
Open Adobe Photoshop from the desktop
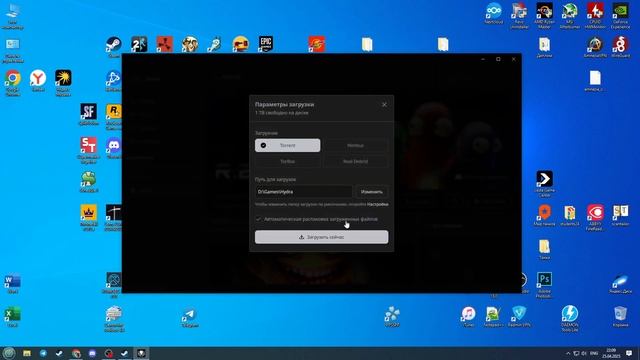(x=544, y=285)
